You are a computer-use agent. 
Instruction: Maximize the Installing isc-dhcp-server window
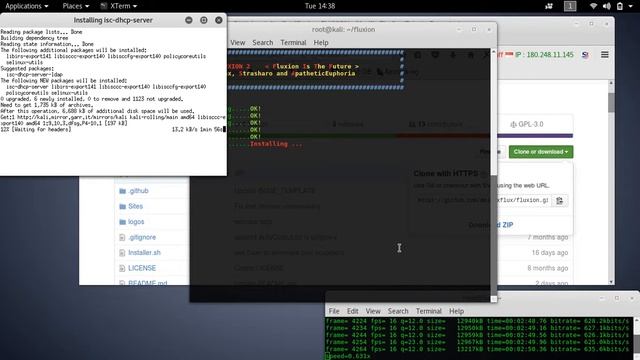(x=204, y=20)
